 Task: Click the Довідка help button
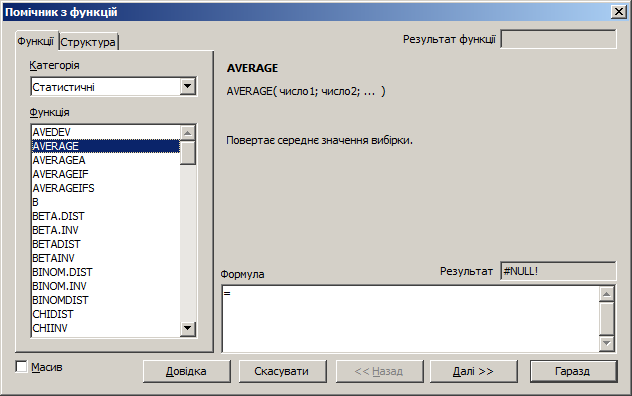(187, 371)
